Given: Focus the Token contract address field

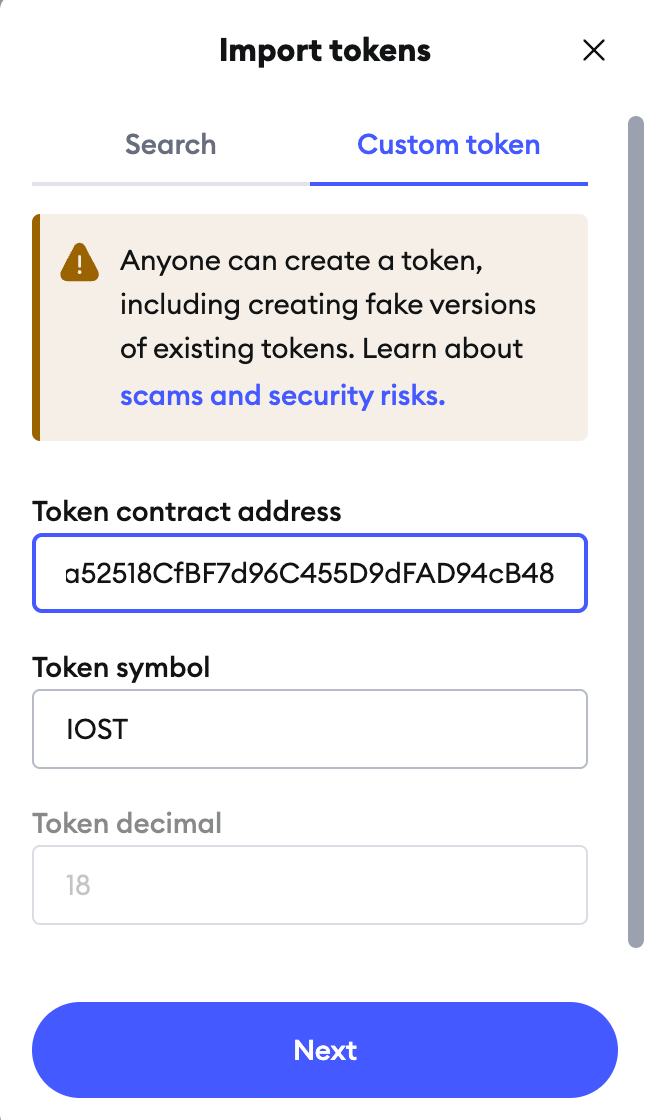Looking at the screenshot, I should 310,573.
